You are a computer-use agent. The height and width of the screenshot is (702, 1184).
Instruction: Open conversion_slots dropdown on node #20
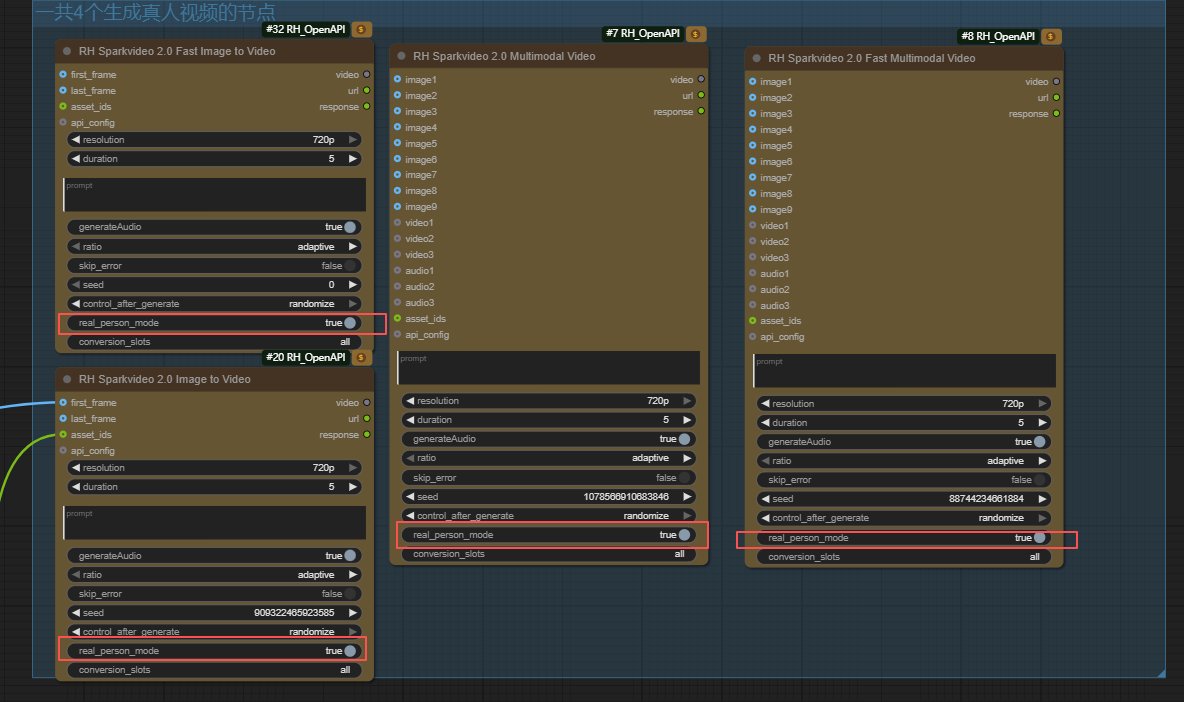(214, 670)
